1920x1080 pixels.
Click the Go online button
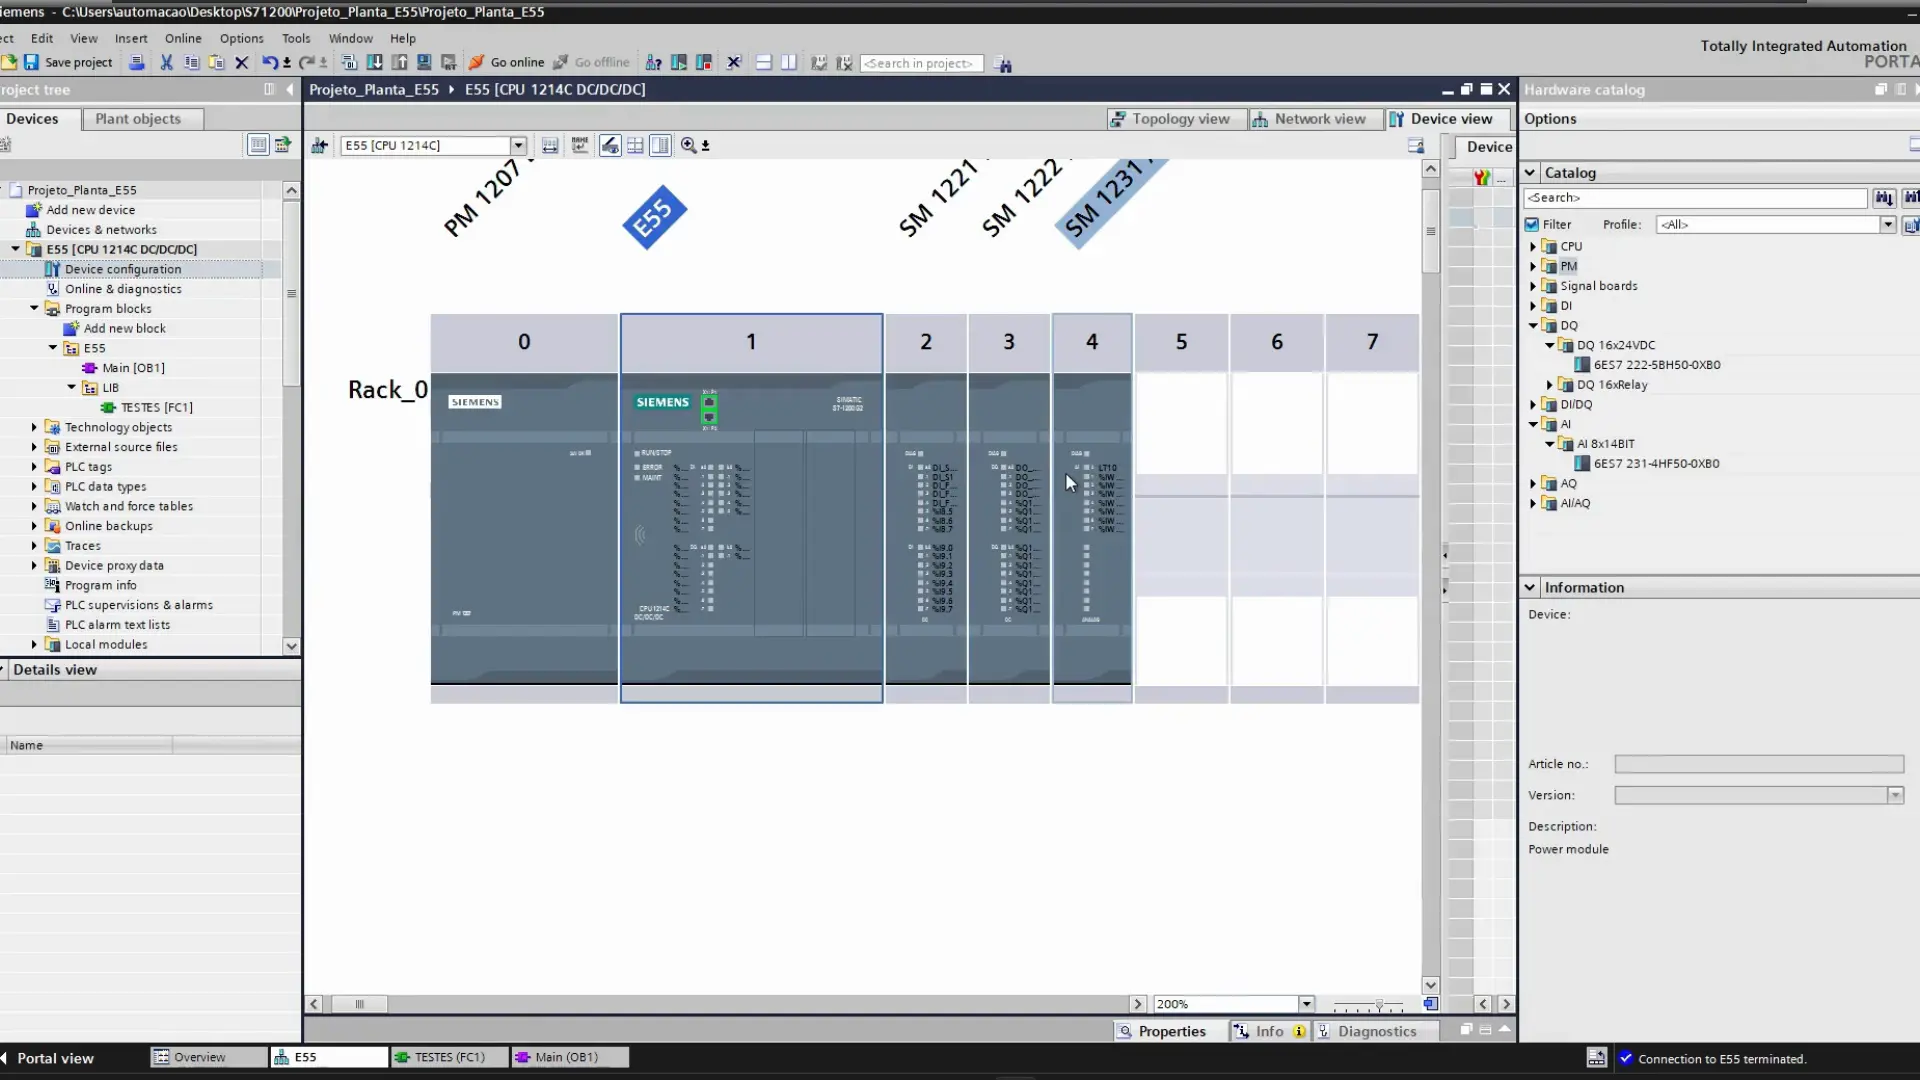point(507,62)
